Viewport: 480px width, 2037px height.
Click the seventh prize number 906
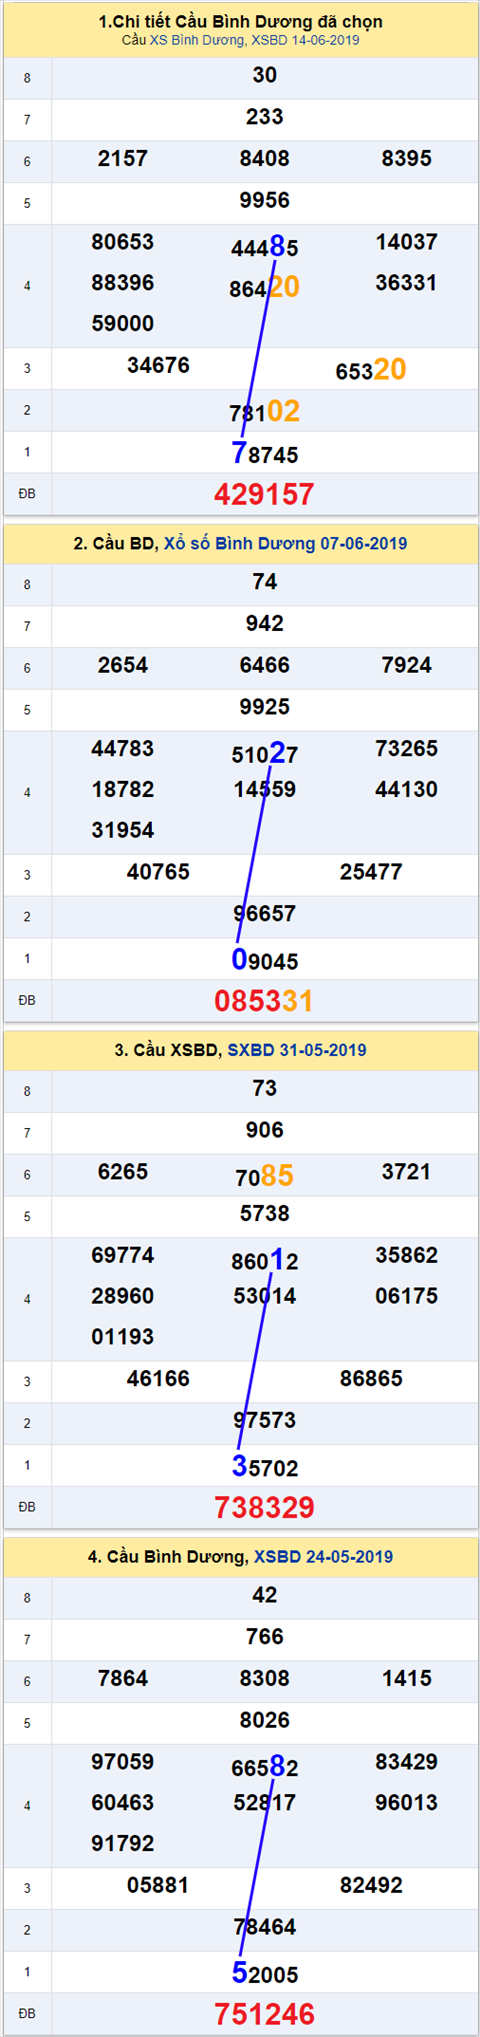pyautogui.click(x=265, y=1130)
